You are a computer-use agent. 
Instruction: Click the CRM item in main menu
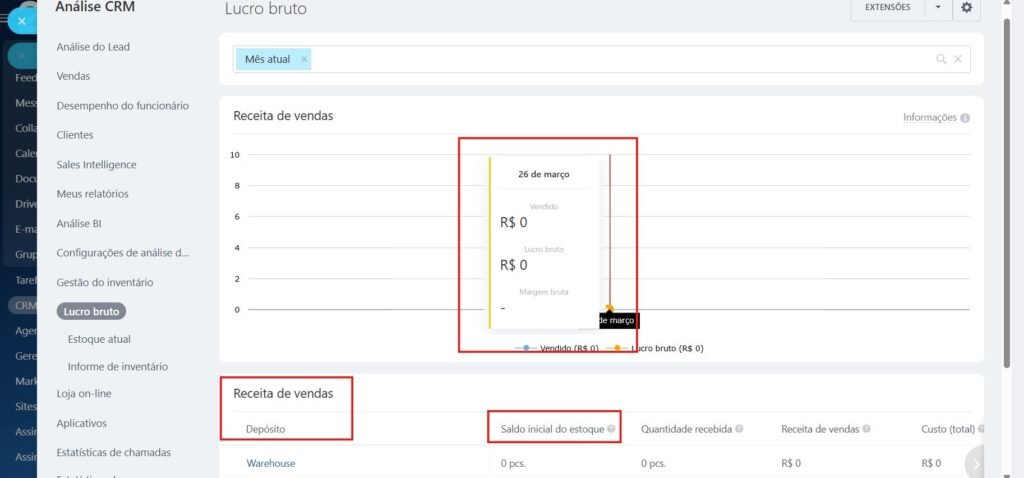(25, 305)
